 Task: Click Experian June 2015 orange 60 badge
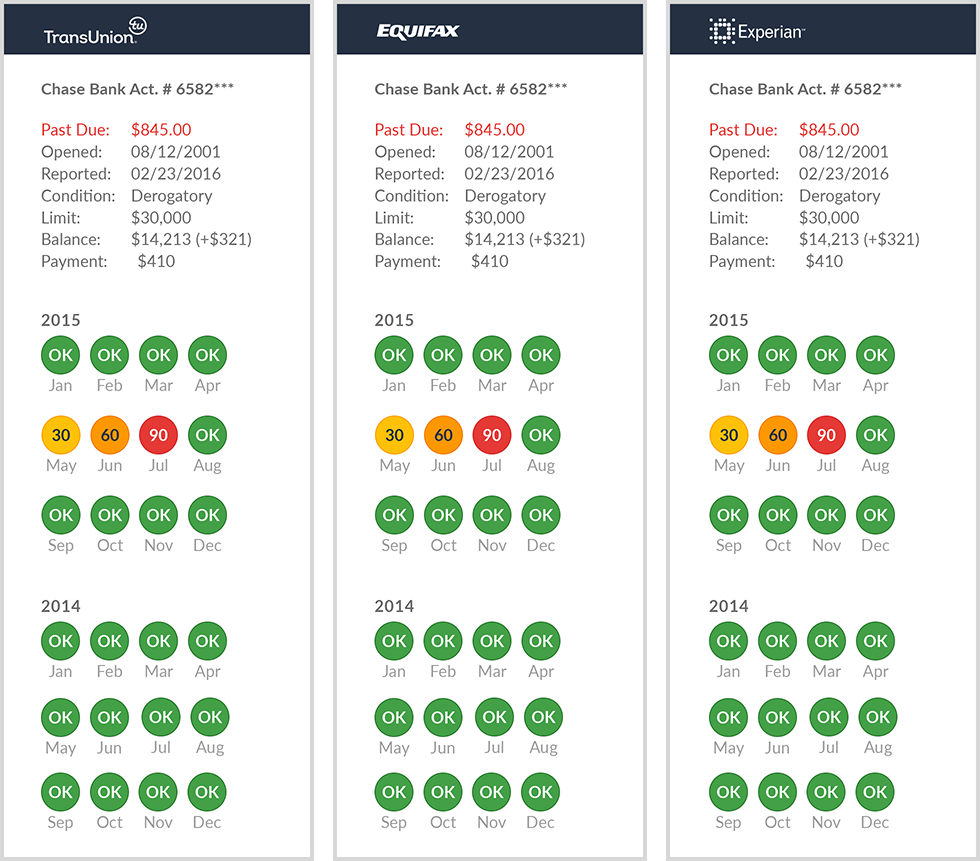(778, 436)
